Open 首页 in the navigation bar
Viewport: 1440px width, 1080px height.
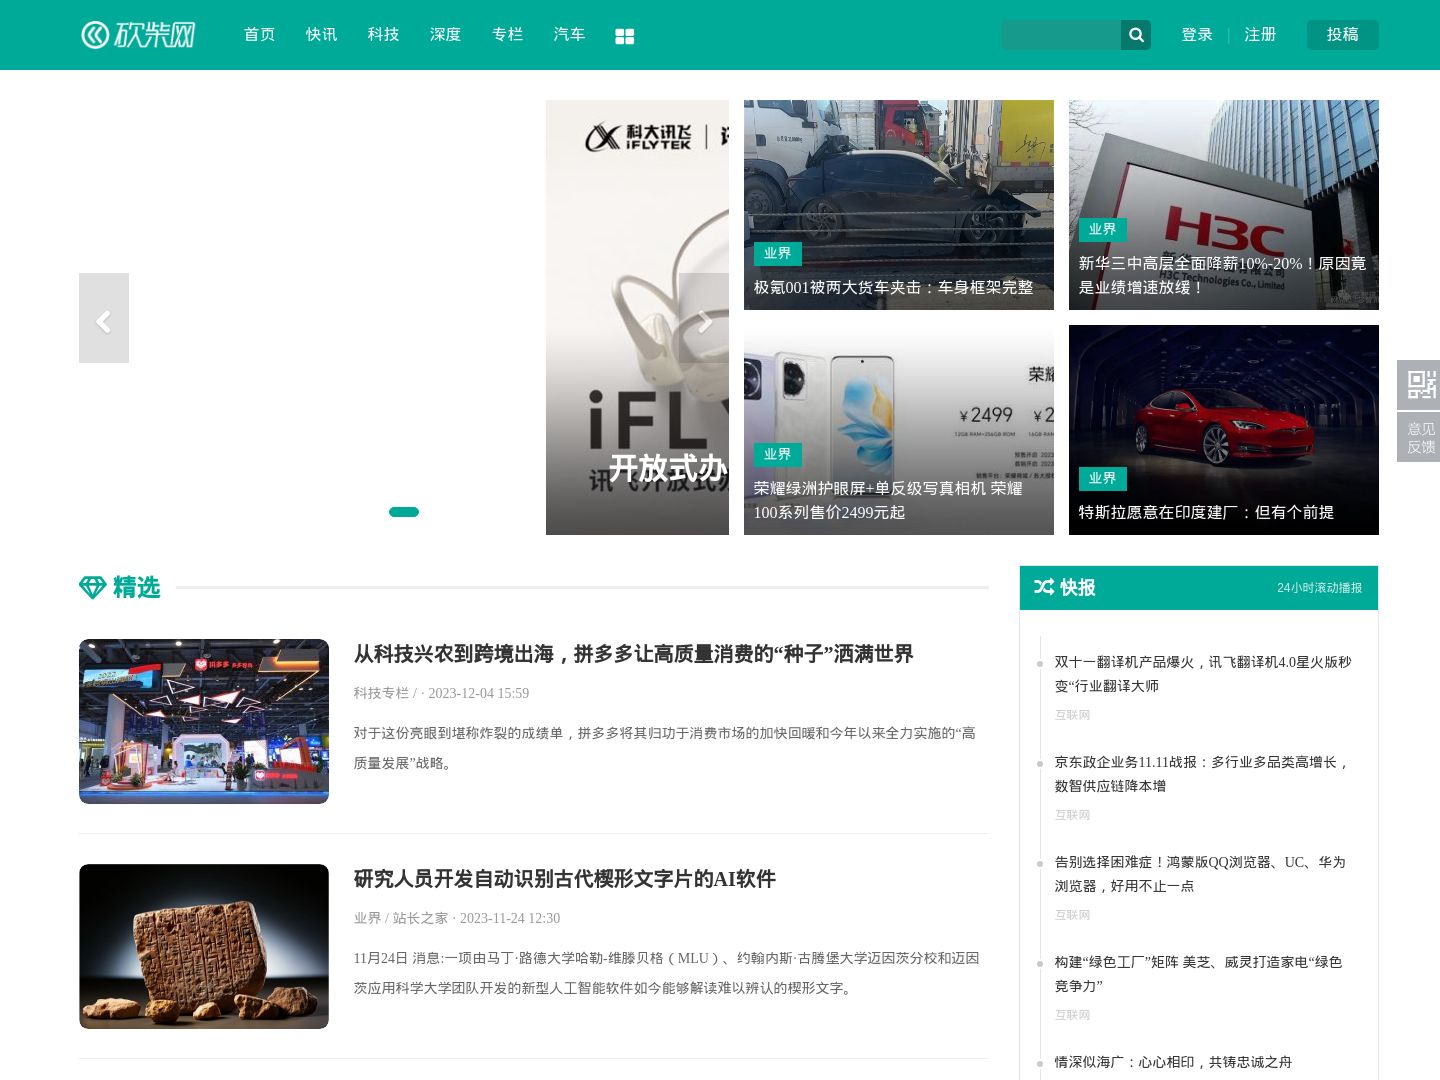[x=260, y=35]
